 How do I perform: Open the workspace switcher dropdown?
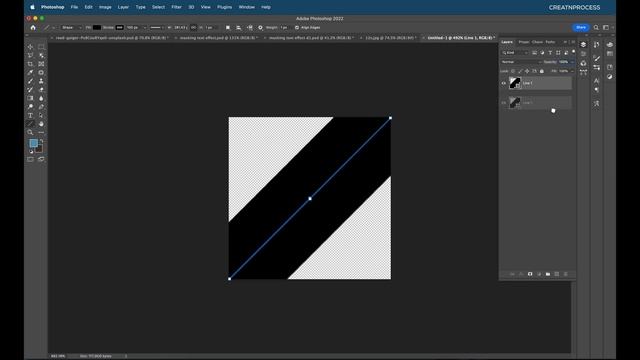[607, 27]
